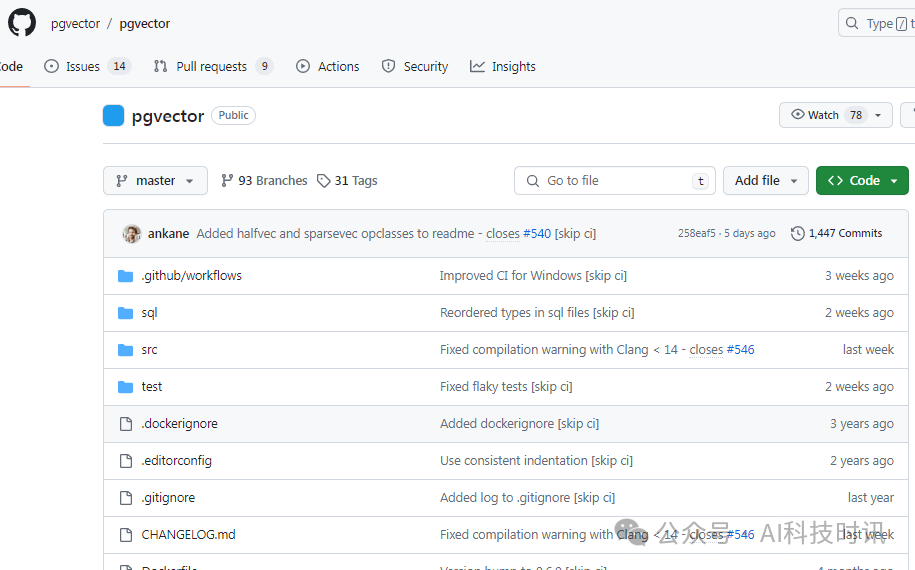
Task: Expand the master branch dropdown
Action: coord(155,181)
